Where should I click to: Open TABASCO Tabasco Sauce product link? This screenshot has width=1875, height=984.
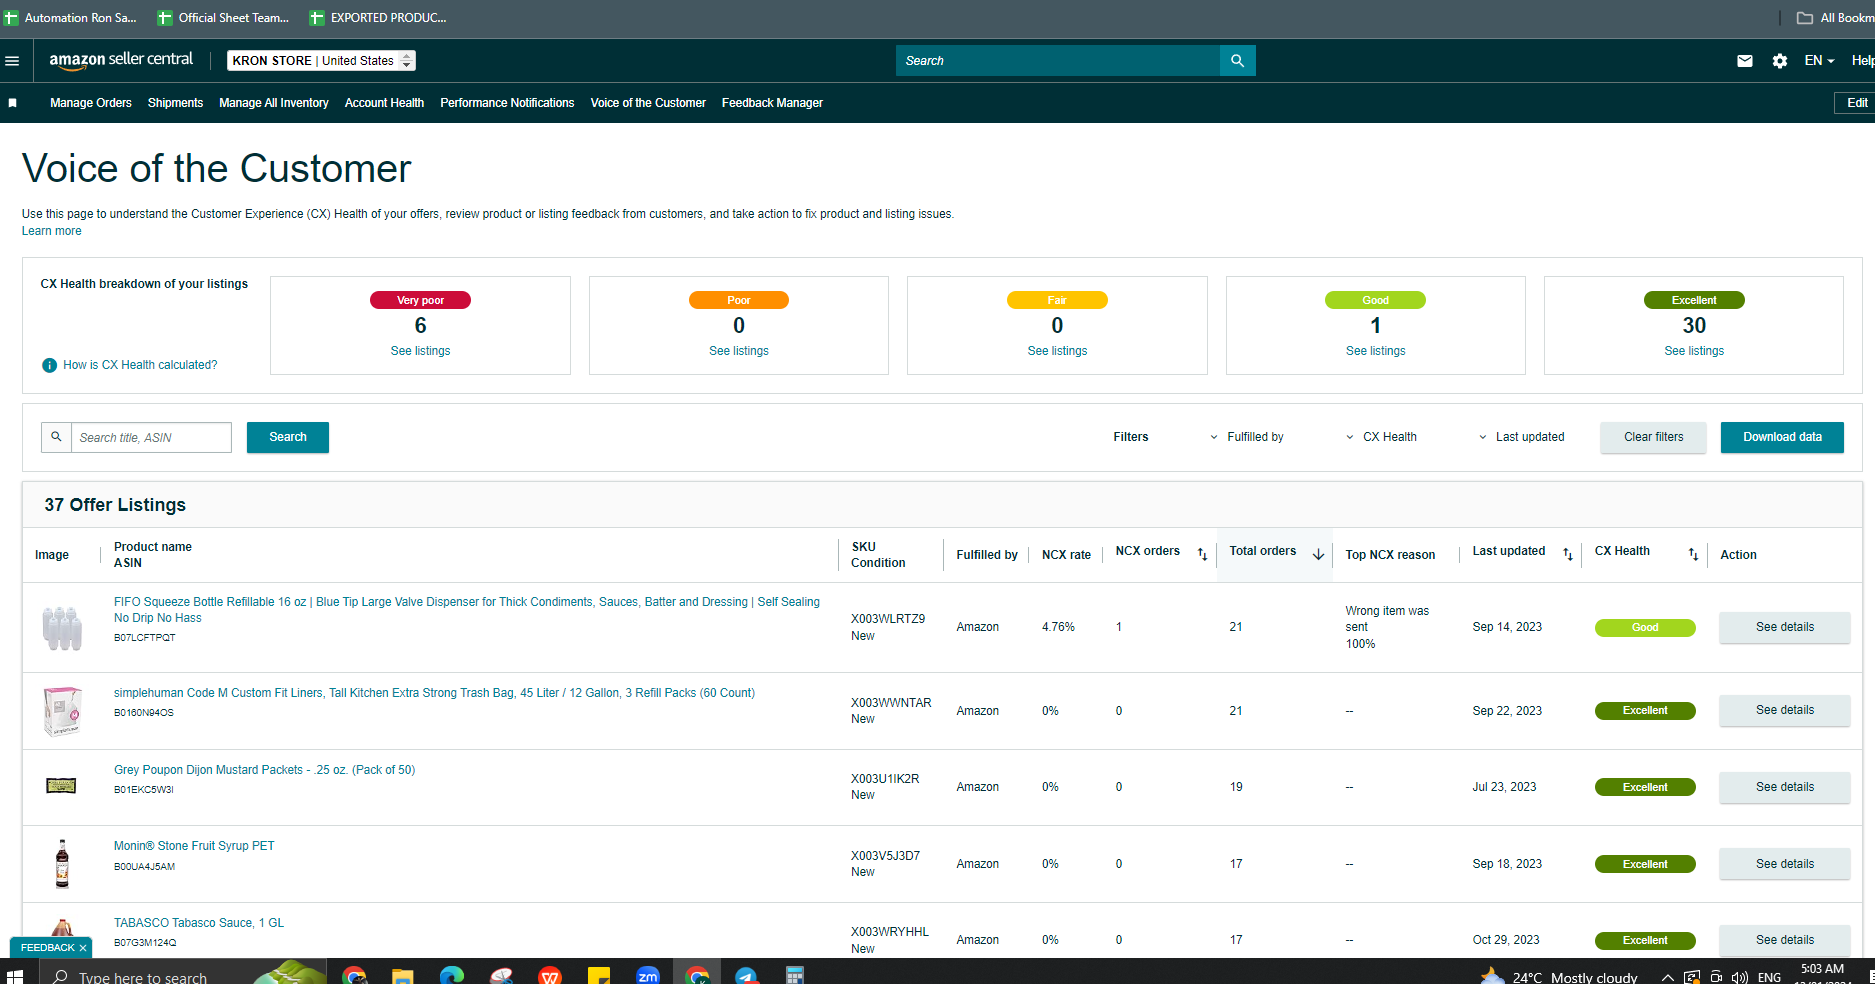[x=199, y=923]
